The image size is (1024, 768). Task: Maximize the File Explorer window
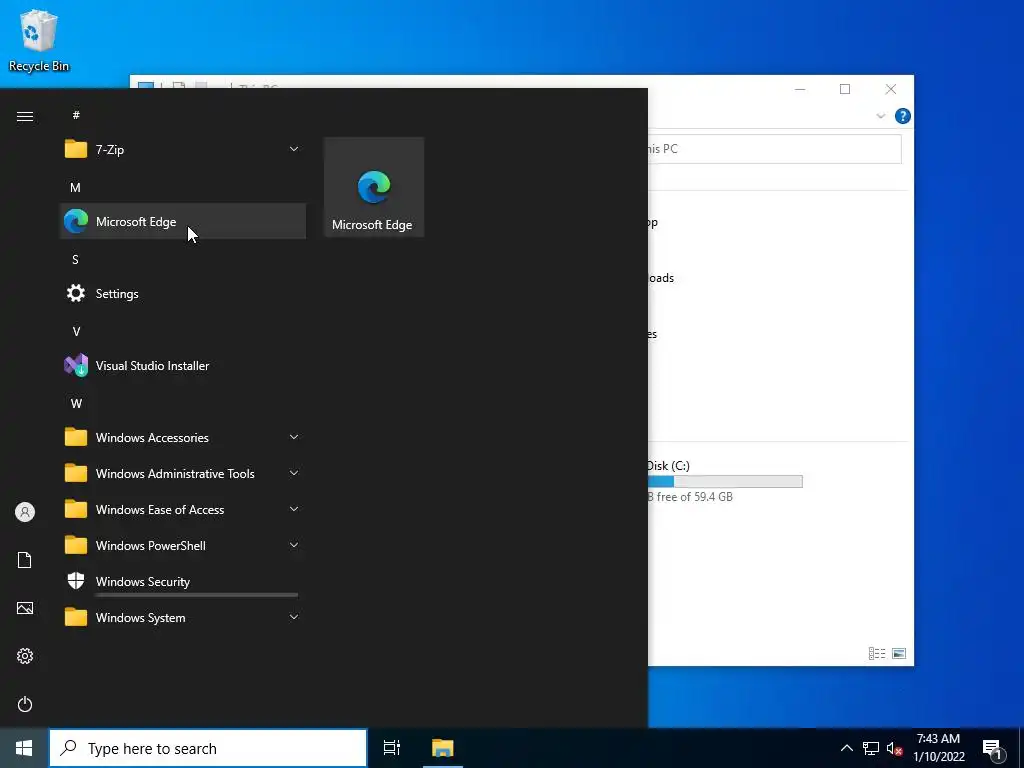coord(845,89)
